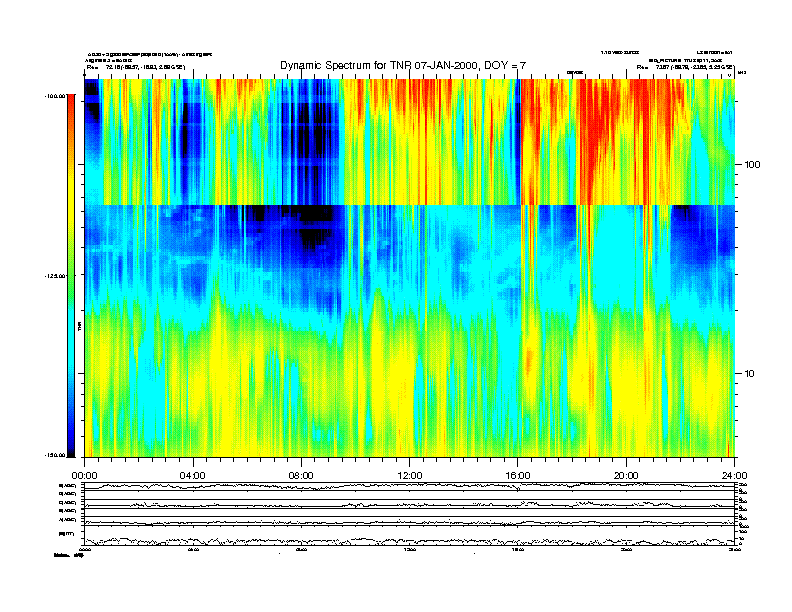The height and width of the screenshot is (612, 792).
Task: Click the 00:00 time axis label
Action: (84, 476)
